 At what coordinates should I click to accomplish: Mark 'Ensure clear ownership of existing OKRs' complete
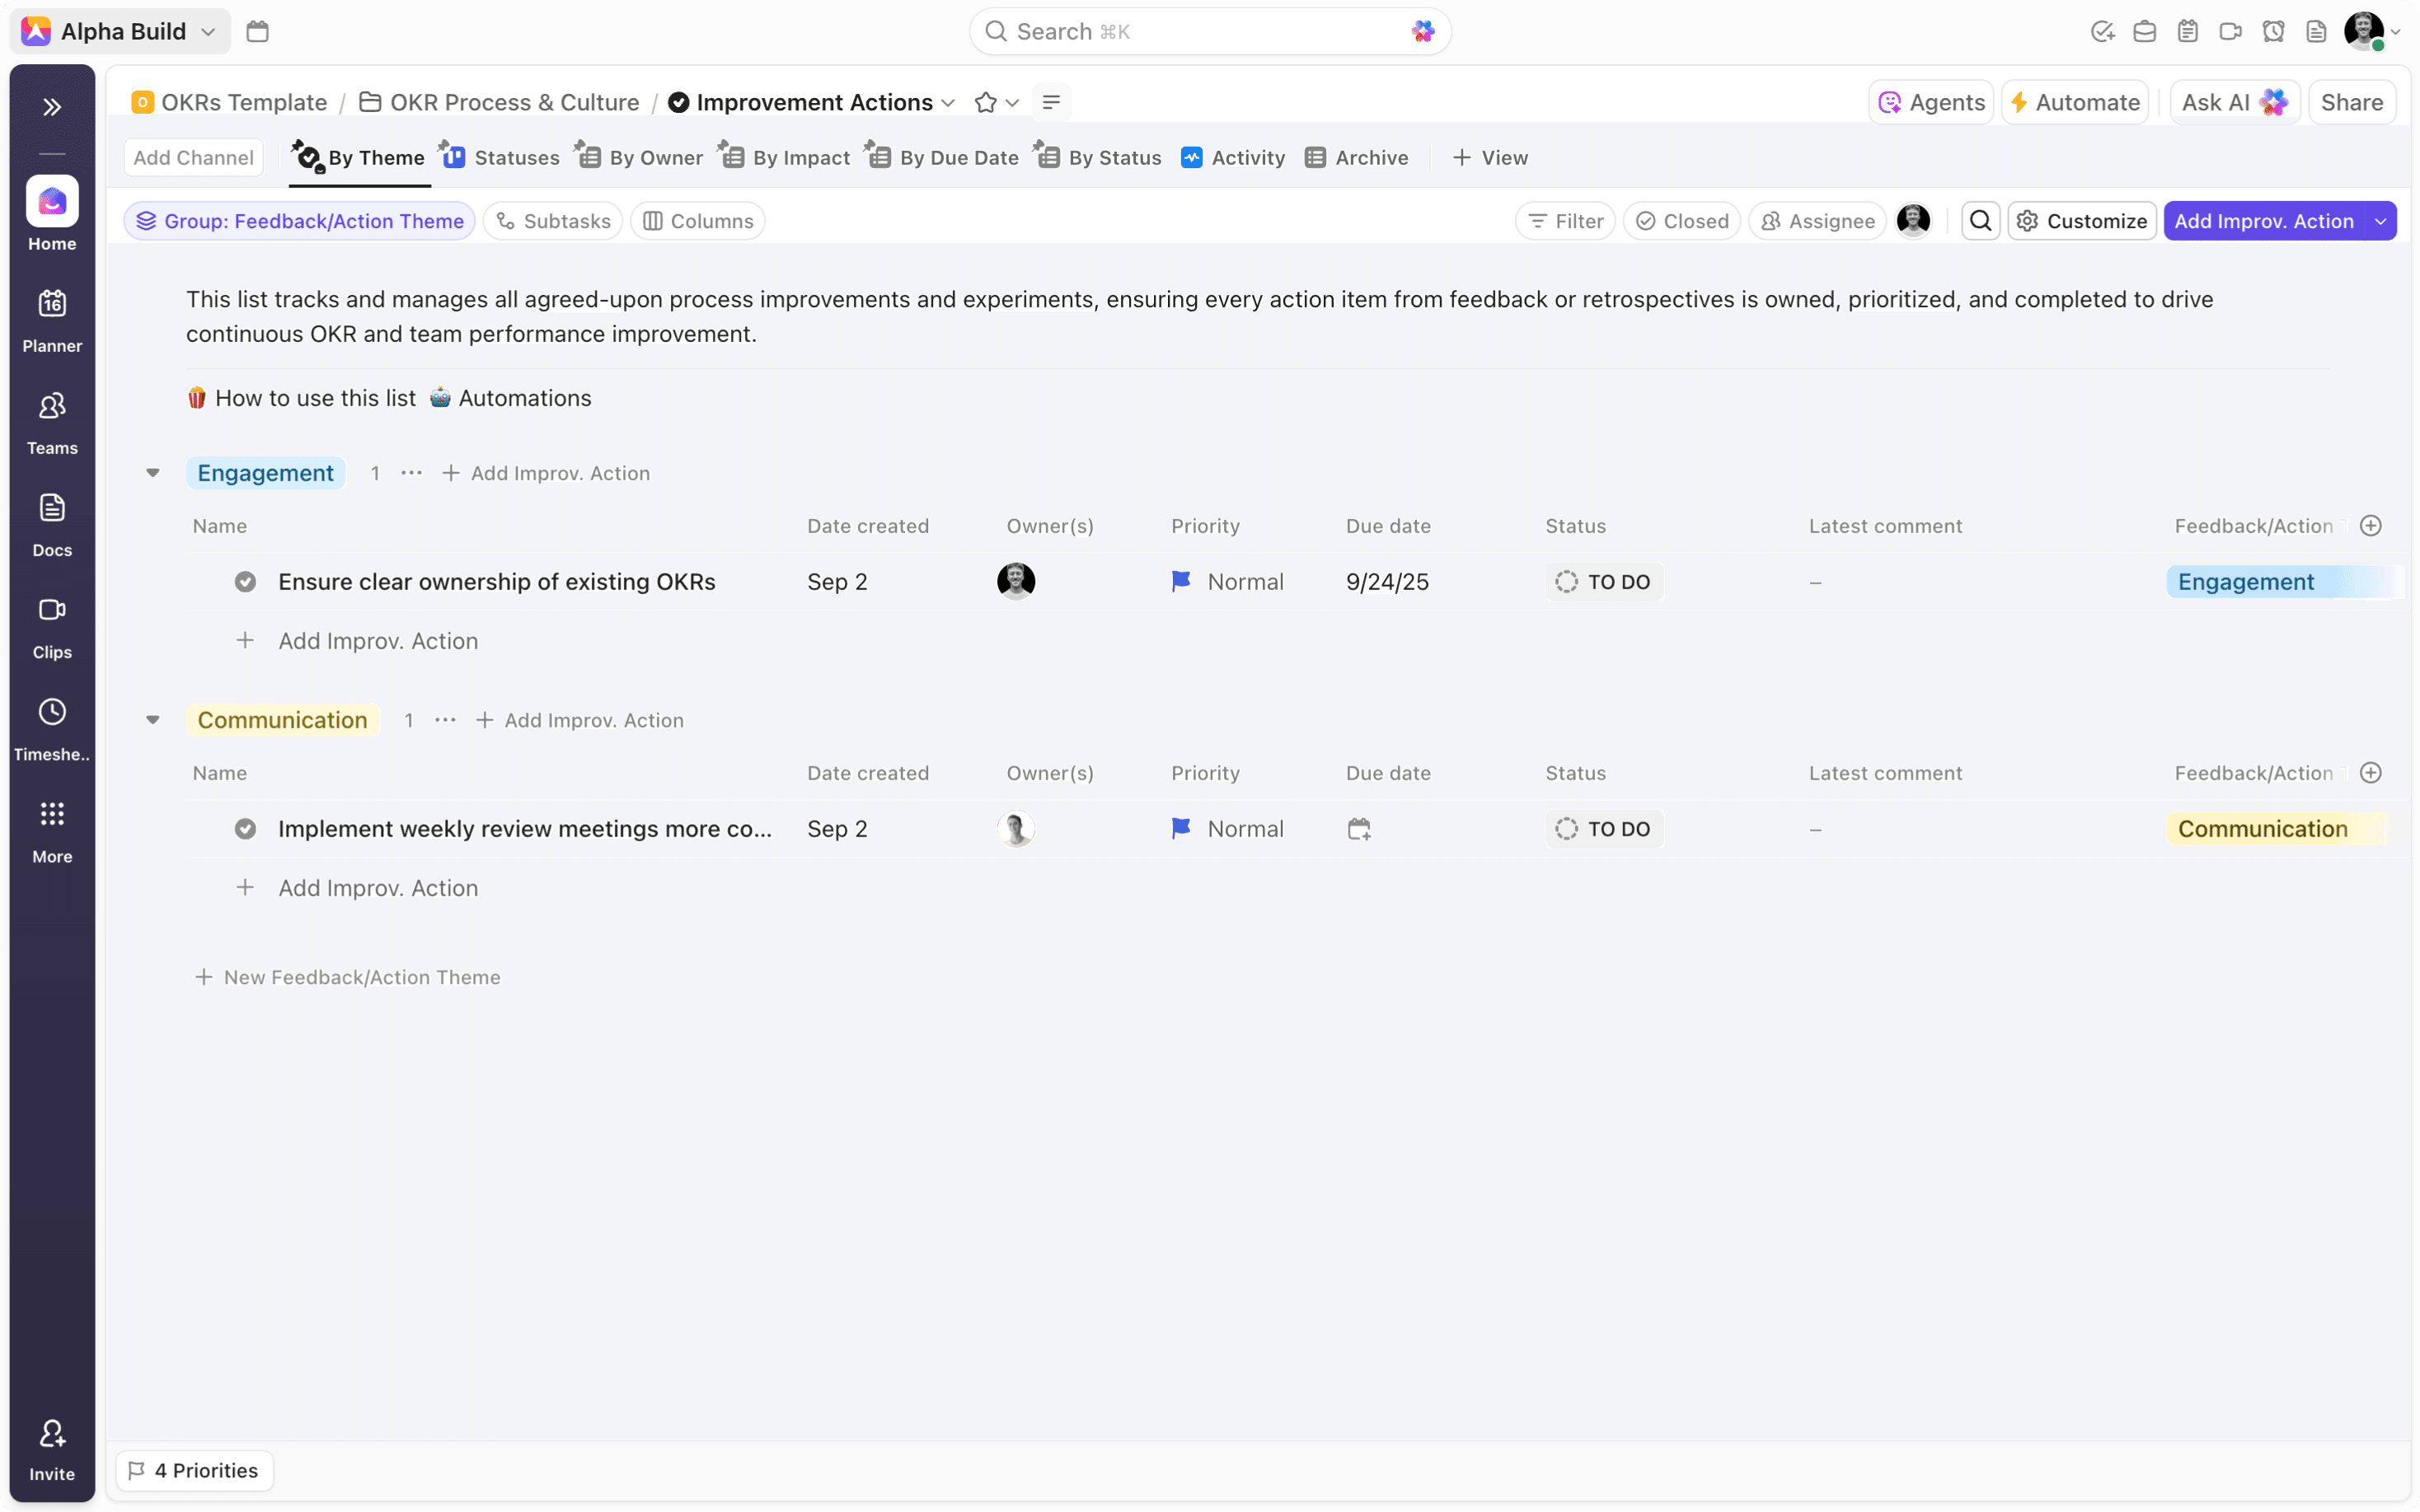pyautogui.click(x=245, y=582)
